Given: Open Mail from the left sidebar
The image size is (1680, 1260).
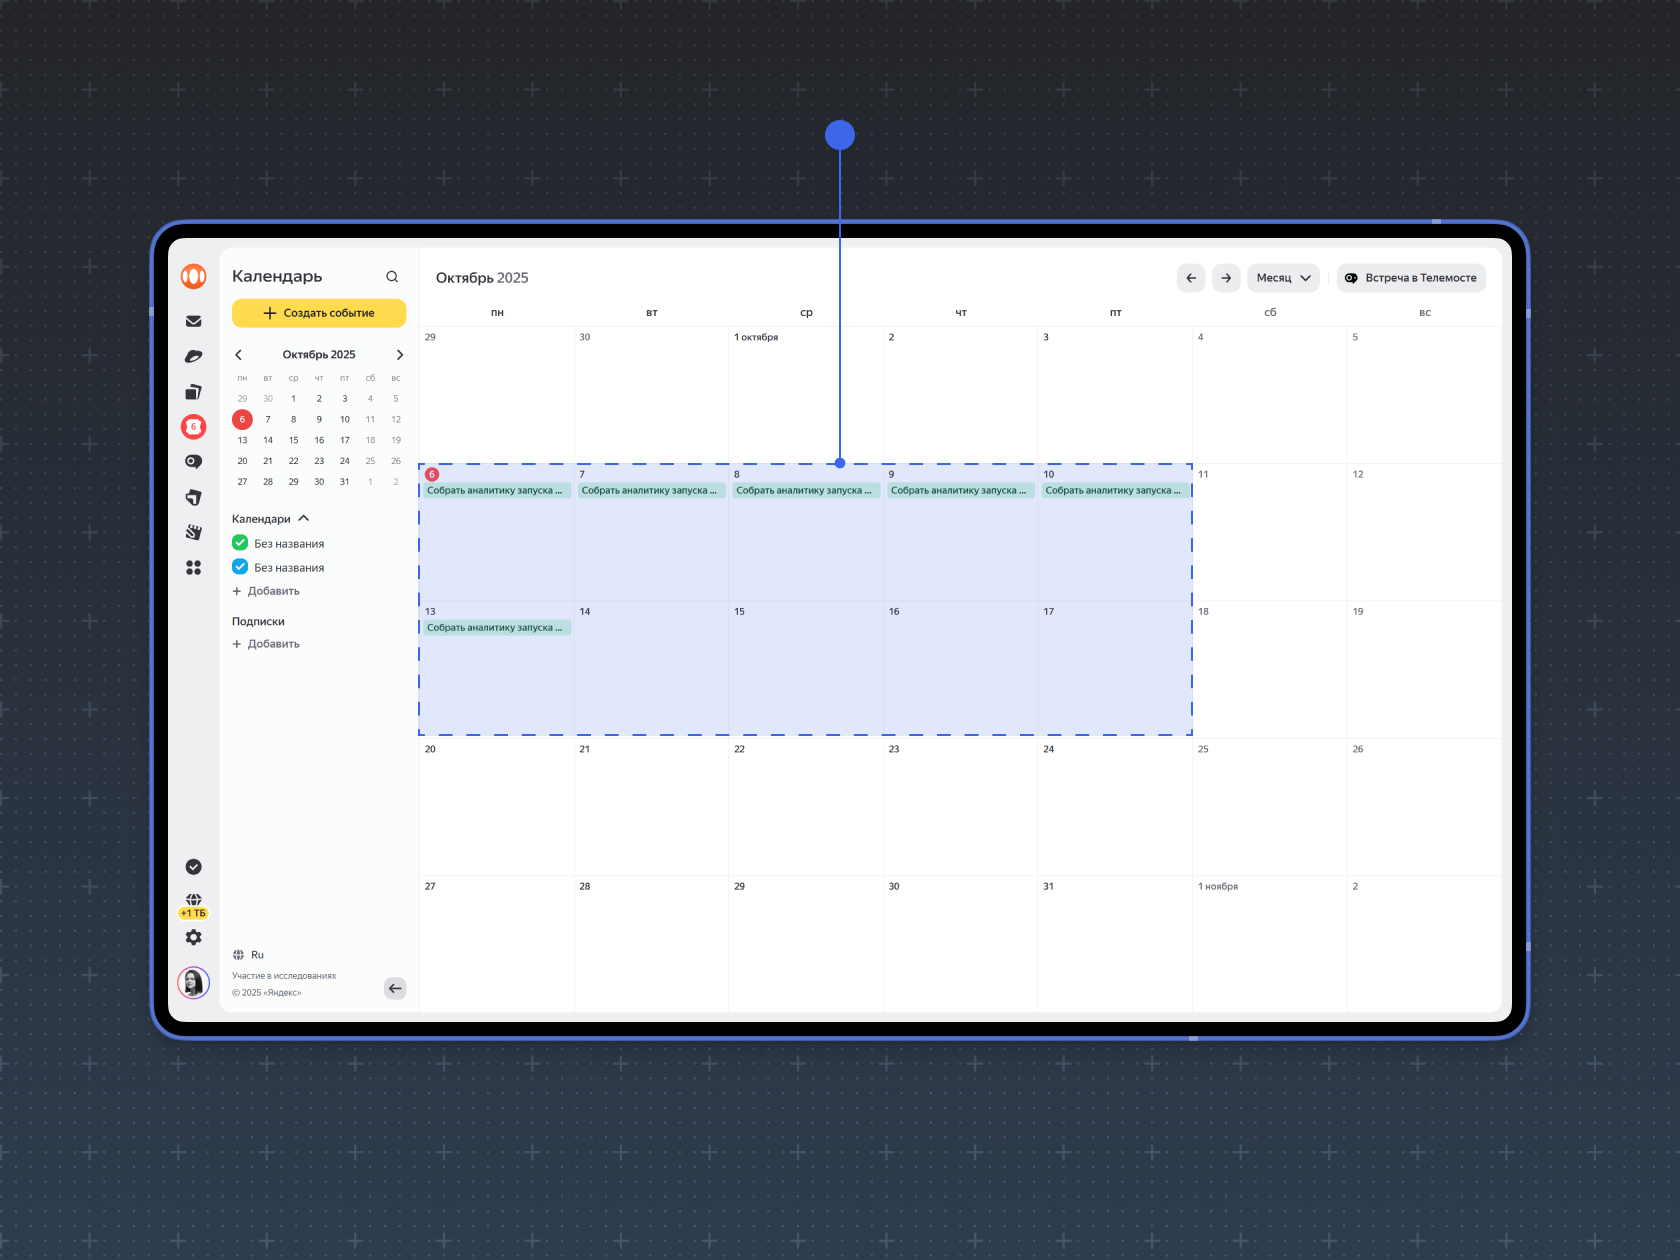Looking at the screenshot, I should click(x=193, y=321).
